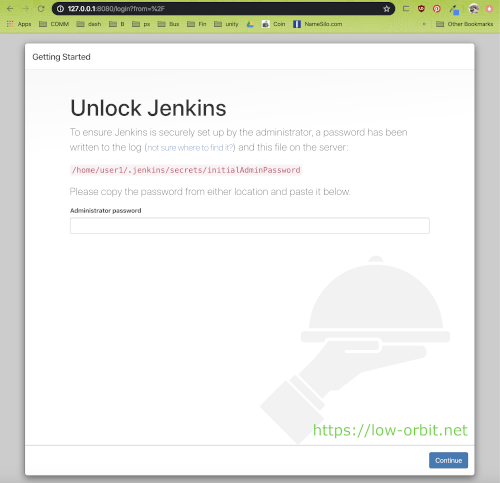This screenshot has height=483, width=500.
Task: View site information icon in address bar
Action: [60, 9]
